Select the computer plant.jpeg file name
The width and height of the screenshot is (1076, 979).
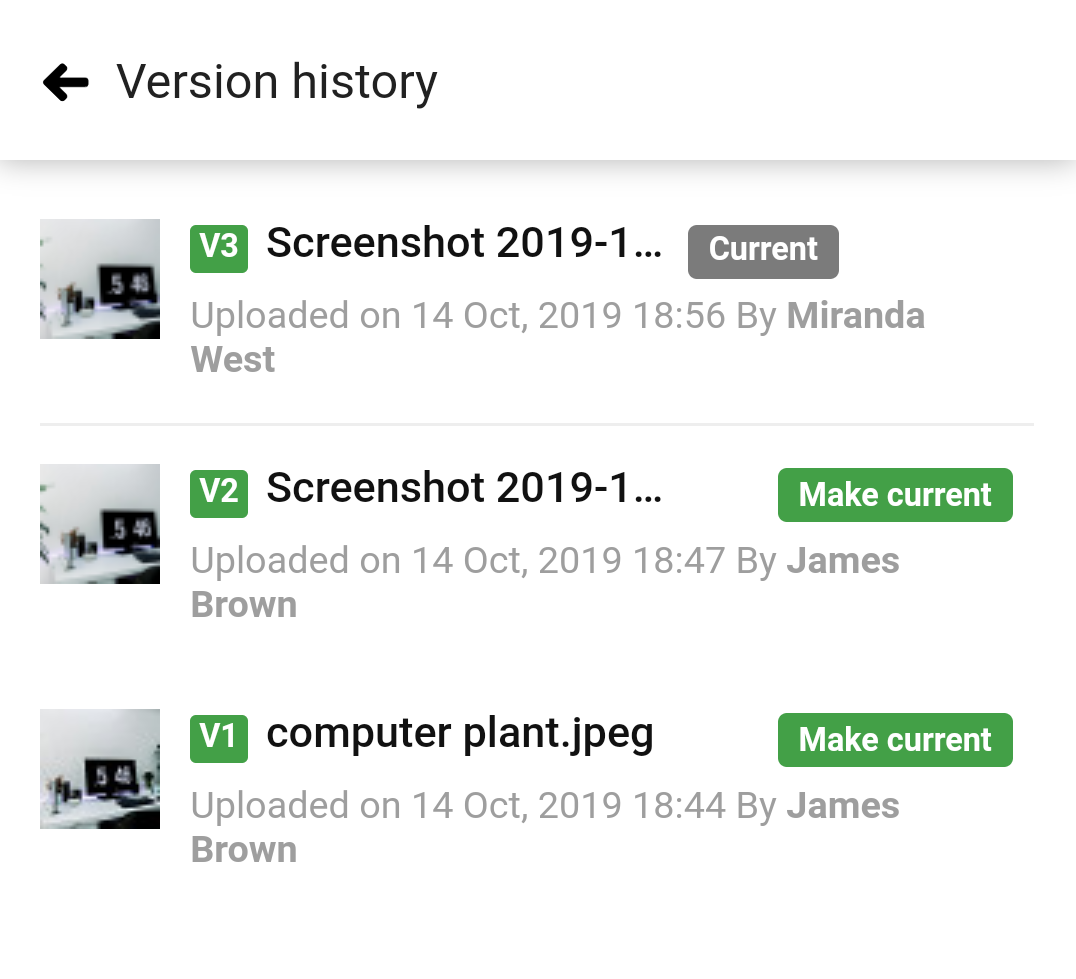tap(460, 732)
